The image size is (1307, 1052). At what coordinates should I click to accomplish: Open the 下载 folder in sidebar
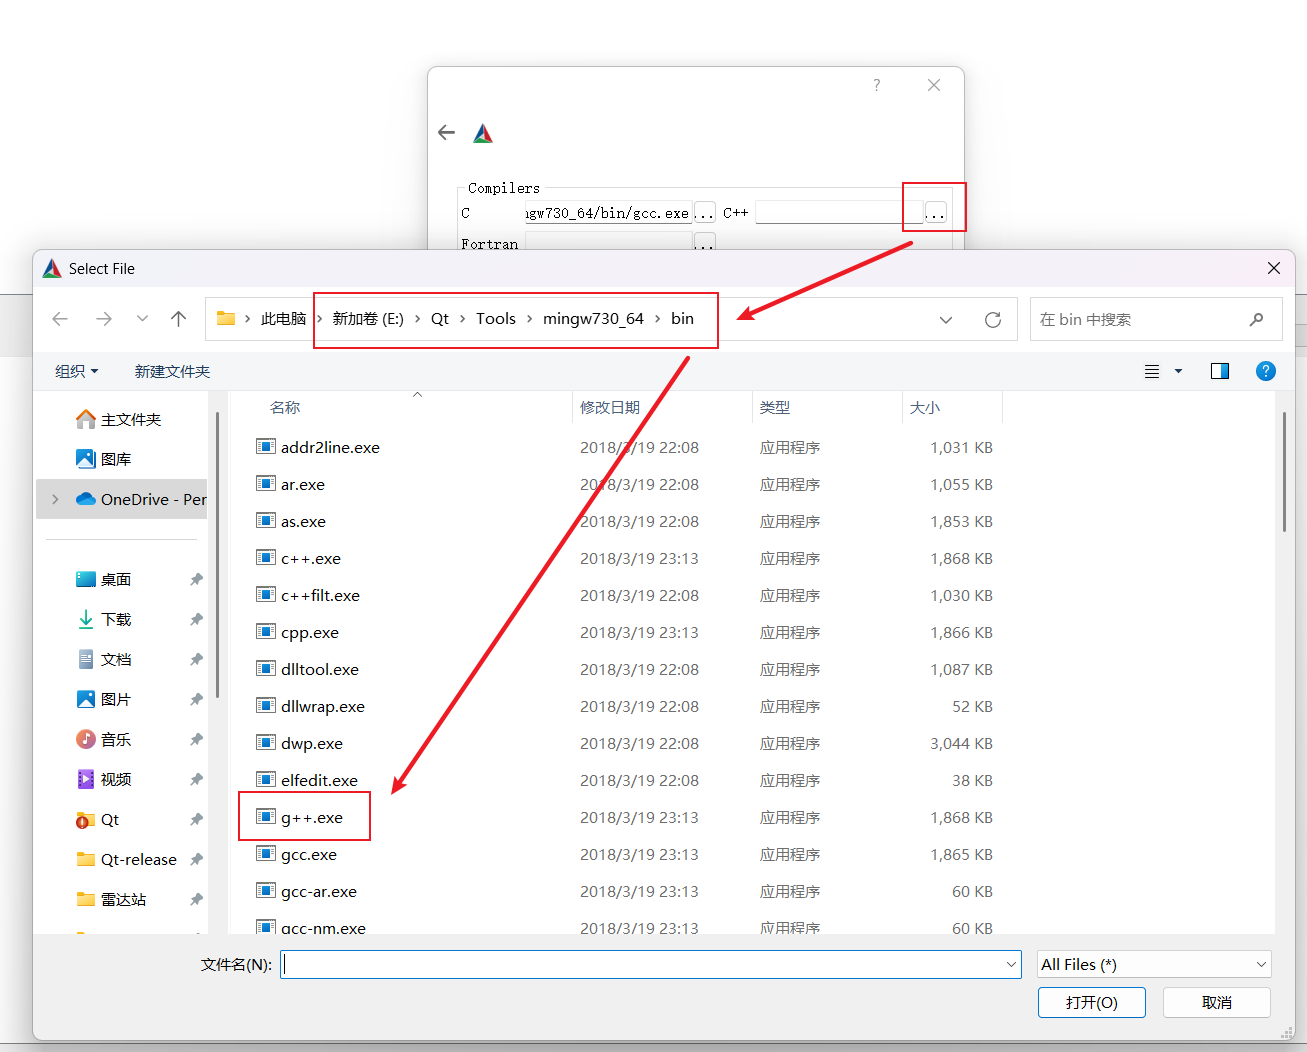point(116,619)
